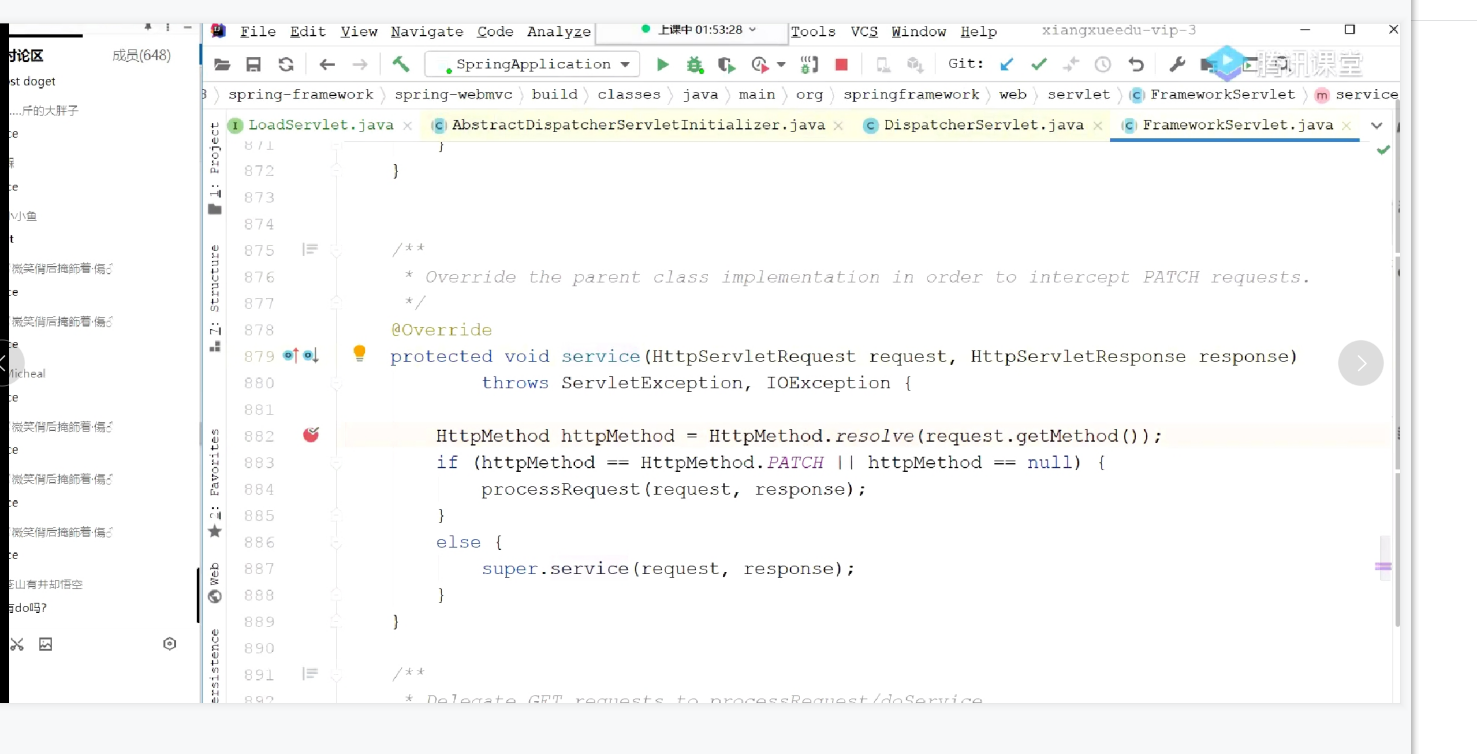1477x754 pixels.
Task: Click the attach debugger to process icon
Action: coord(810,65)
